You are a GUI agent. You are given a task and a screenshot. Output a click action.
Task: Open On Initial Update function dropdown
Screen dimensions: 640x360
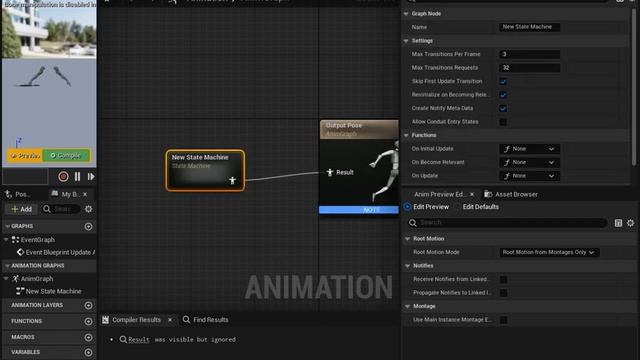tap(529, 149)
